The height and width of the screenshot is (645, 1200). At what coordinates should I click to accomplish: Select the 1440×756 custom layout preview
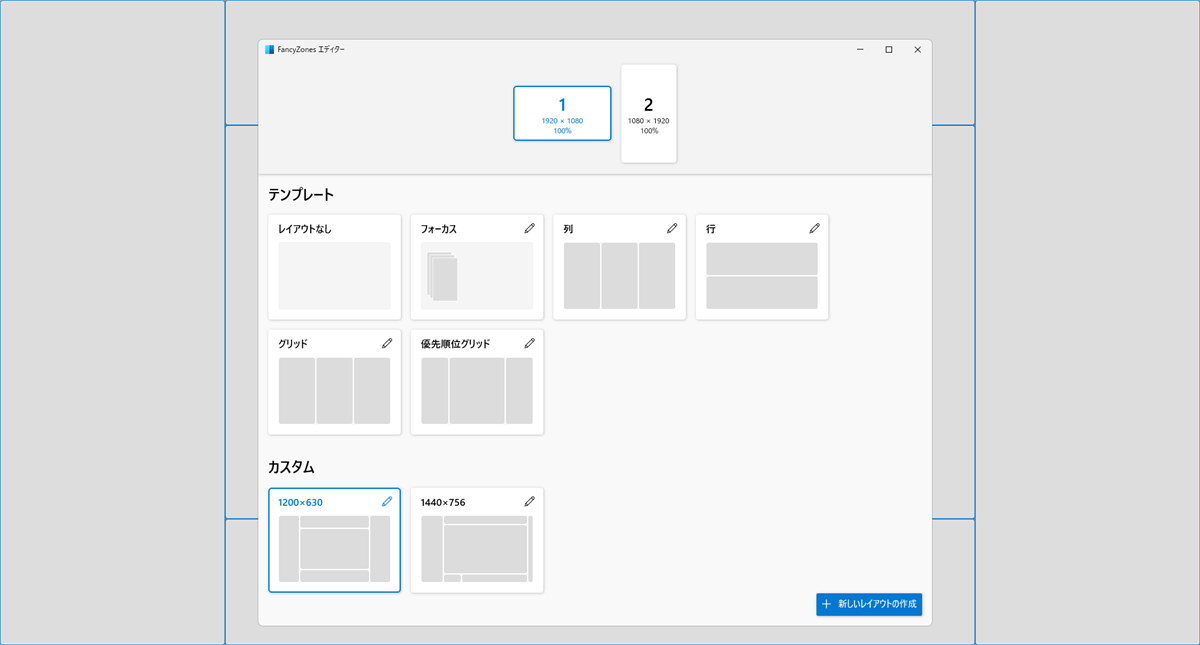pos(476,548)
